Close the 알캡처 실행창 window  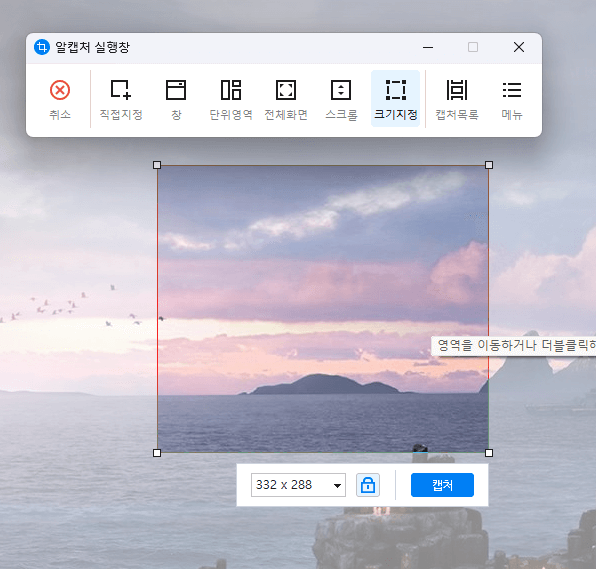pos(519,47)
